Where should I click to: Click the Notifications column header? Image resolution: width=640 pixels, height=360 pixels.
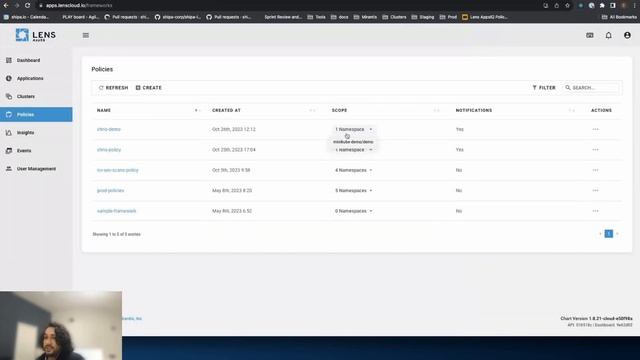click(x=473, y=110)
